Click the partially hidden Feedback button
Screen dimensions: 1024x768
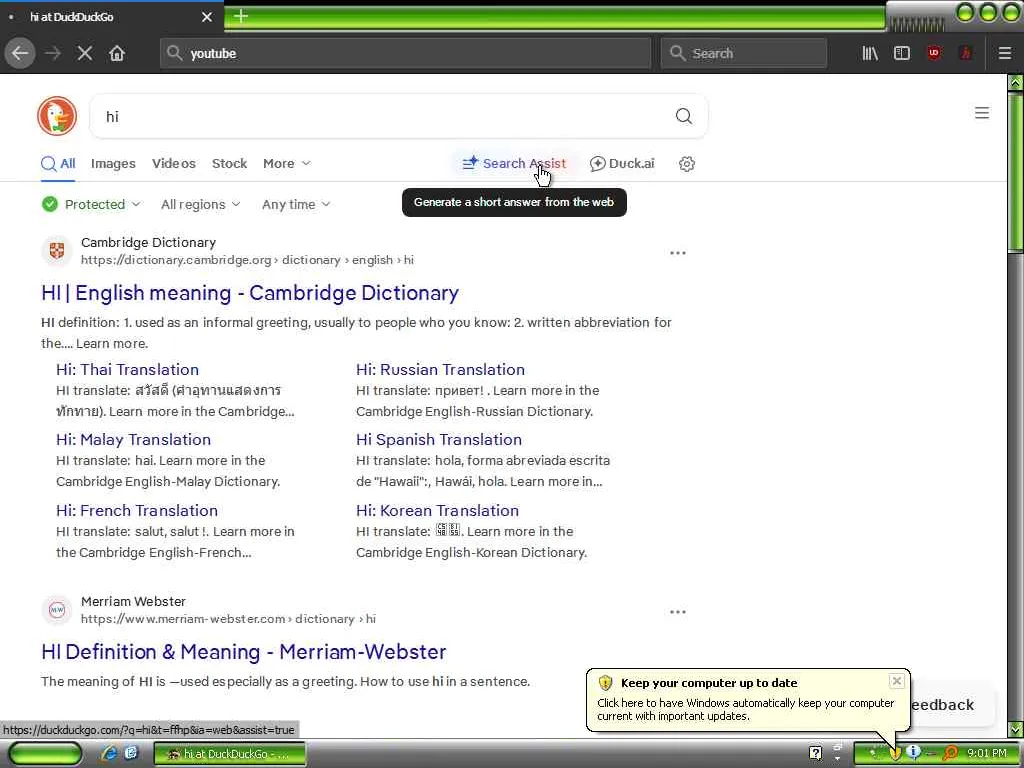(x=952, y=705)
